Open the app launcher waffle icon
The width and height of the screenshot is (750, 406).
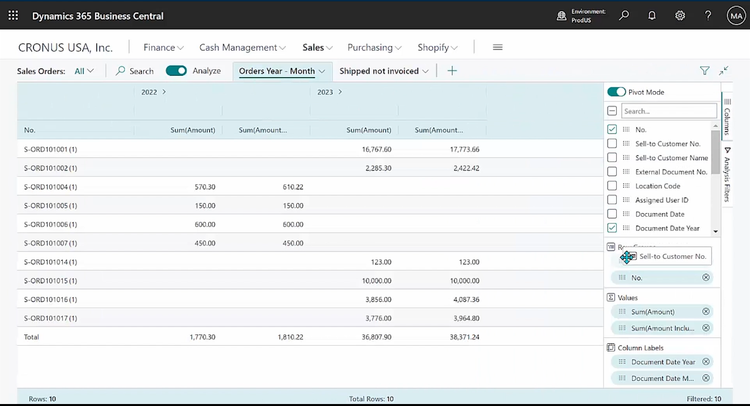[13, 16]
